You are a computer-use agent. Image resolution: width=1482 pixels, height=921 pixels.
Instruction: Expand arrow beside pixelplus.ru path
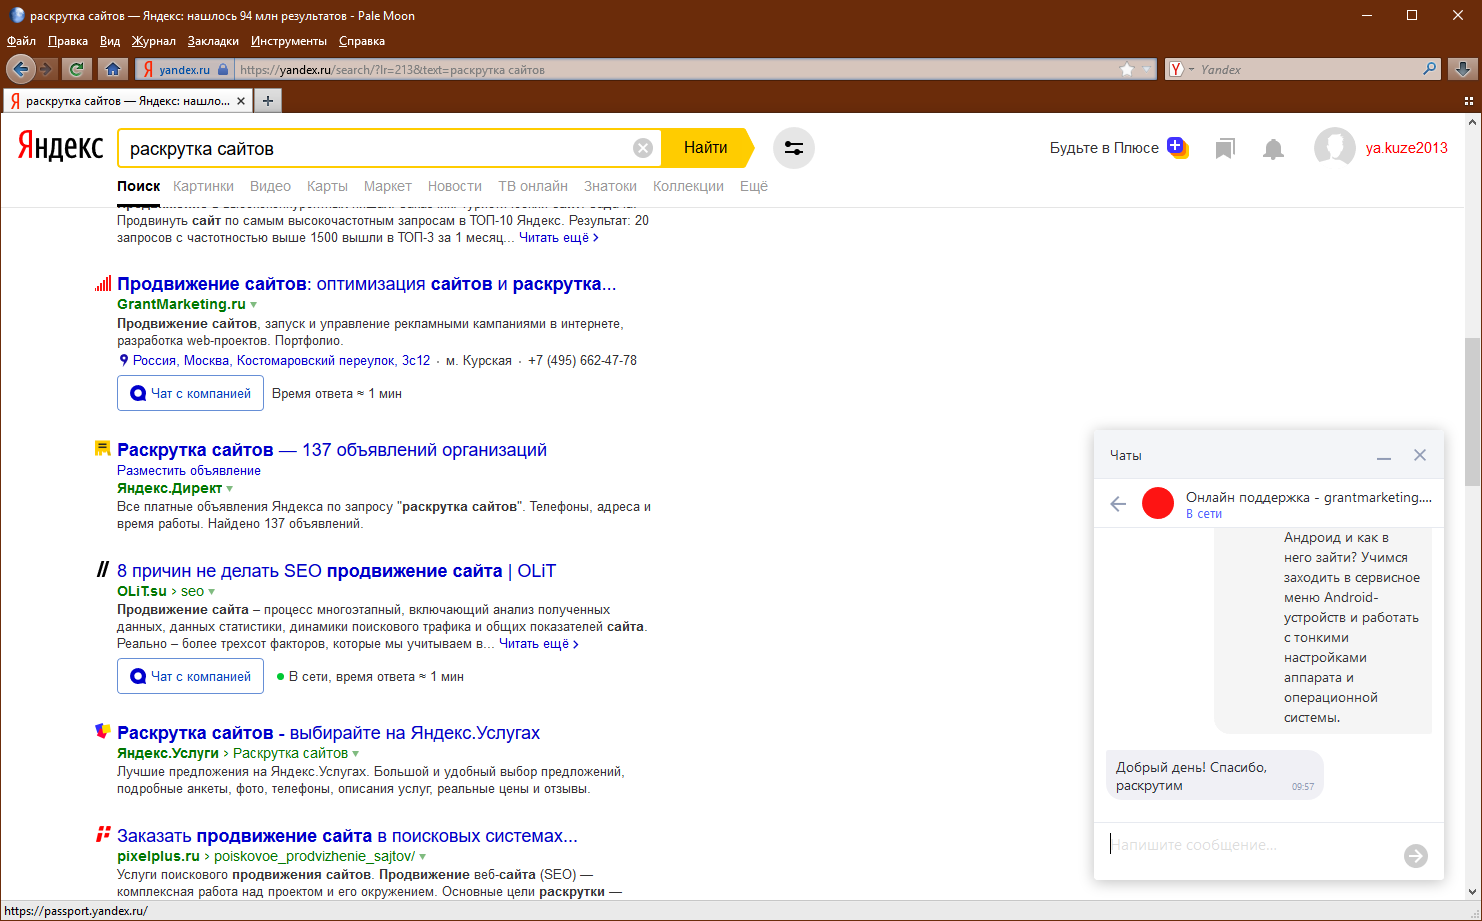(422, 857)
